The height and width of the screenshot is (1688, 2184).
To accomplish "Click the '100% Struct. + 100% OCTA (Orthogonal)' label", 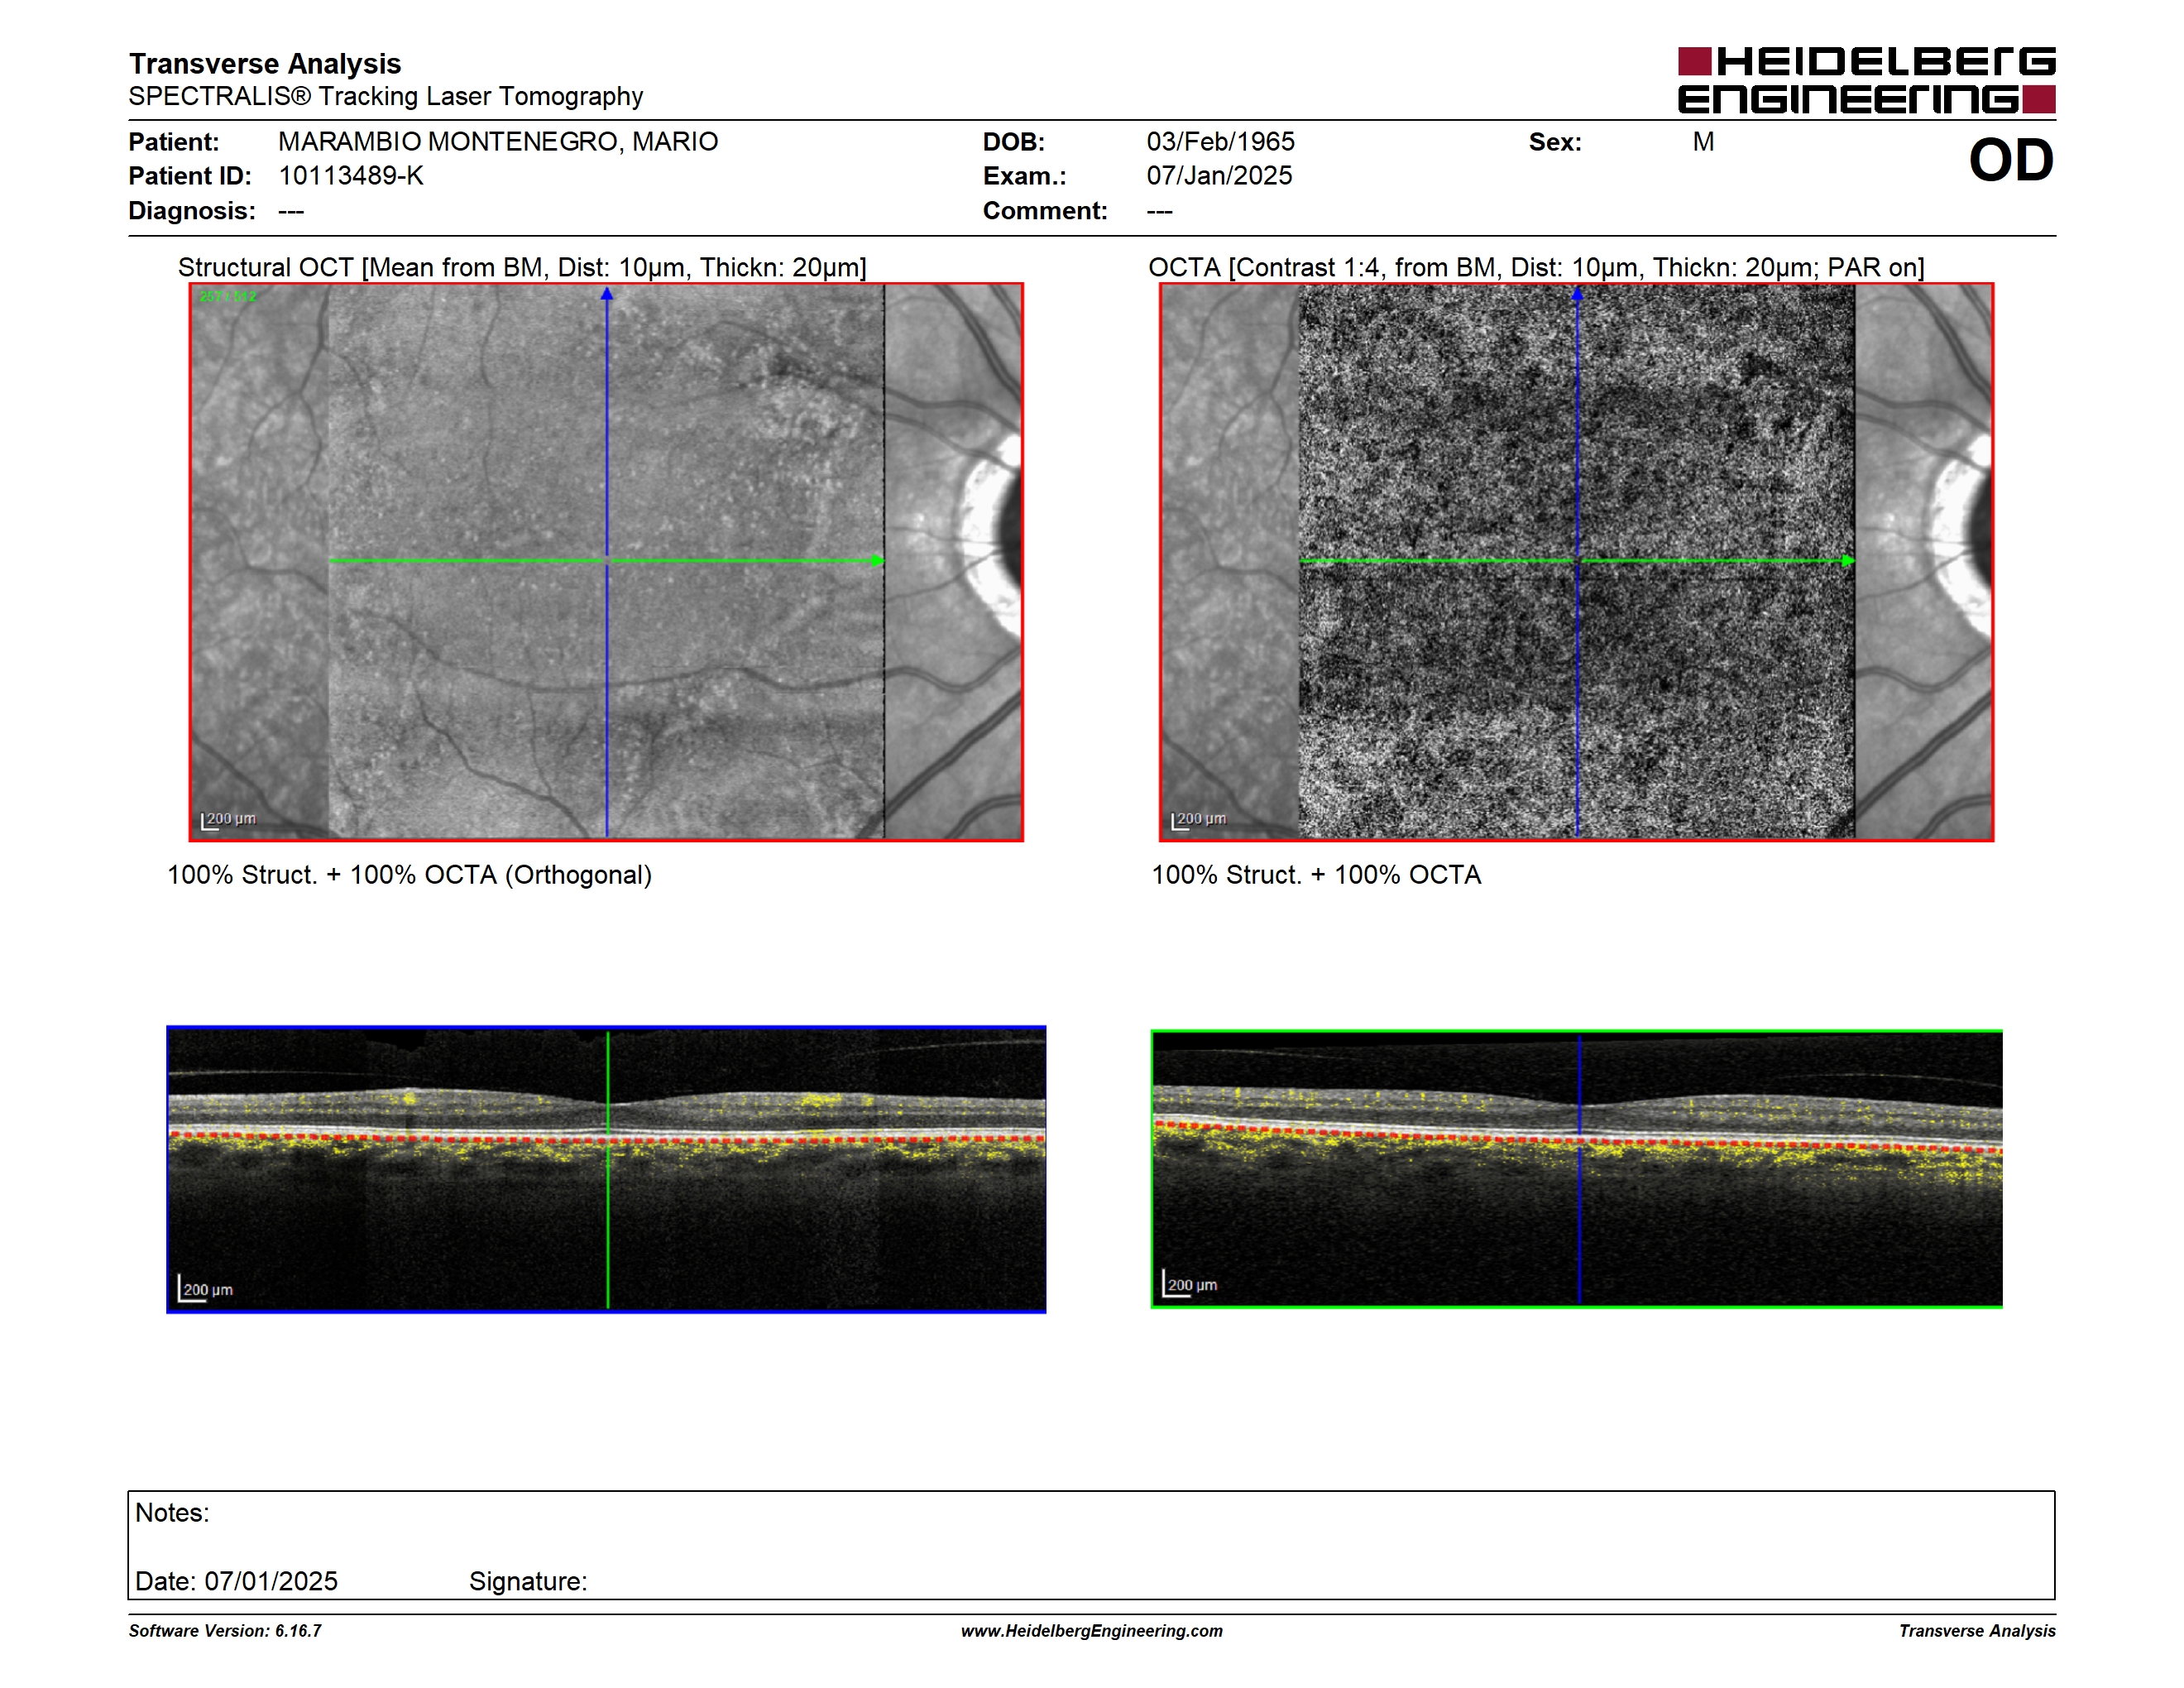I will pos(409,875).
